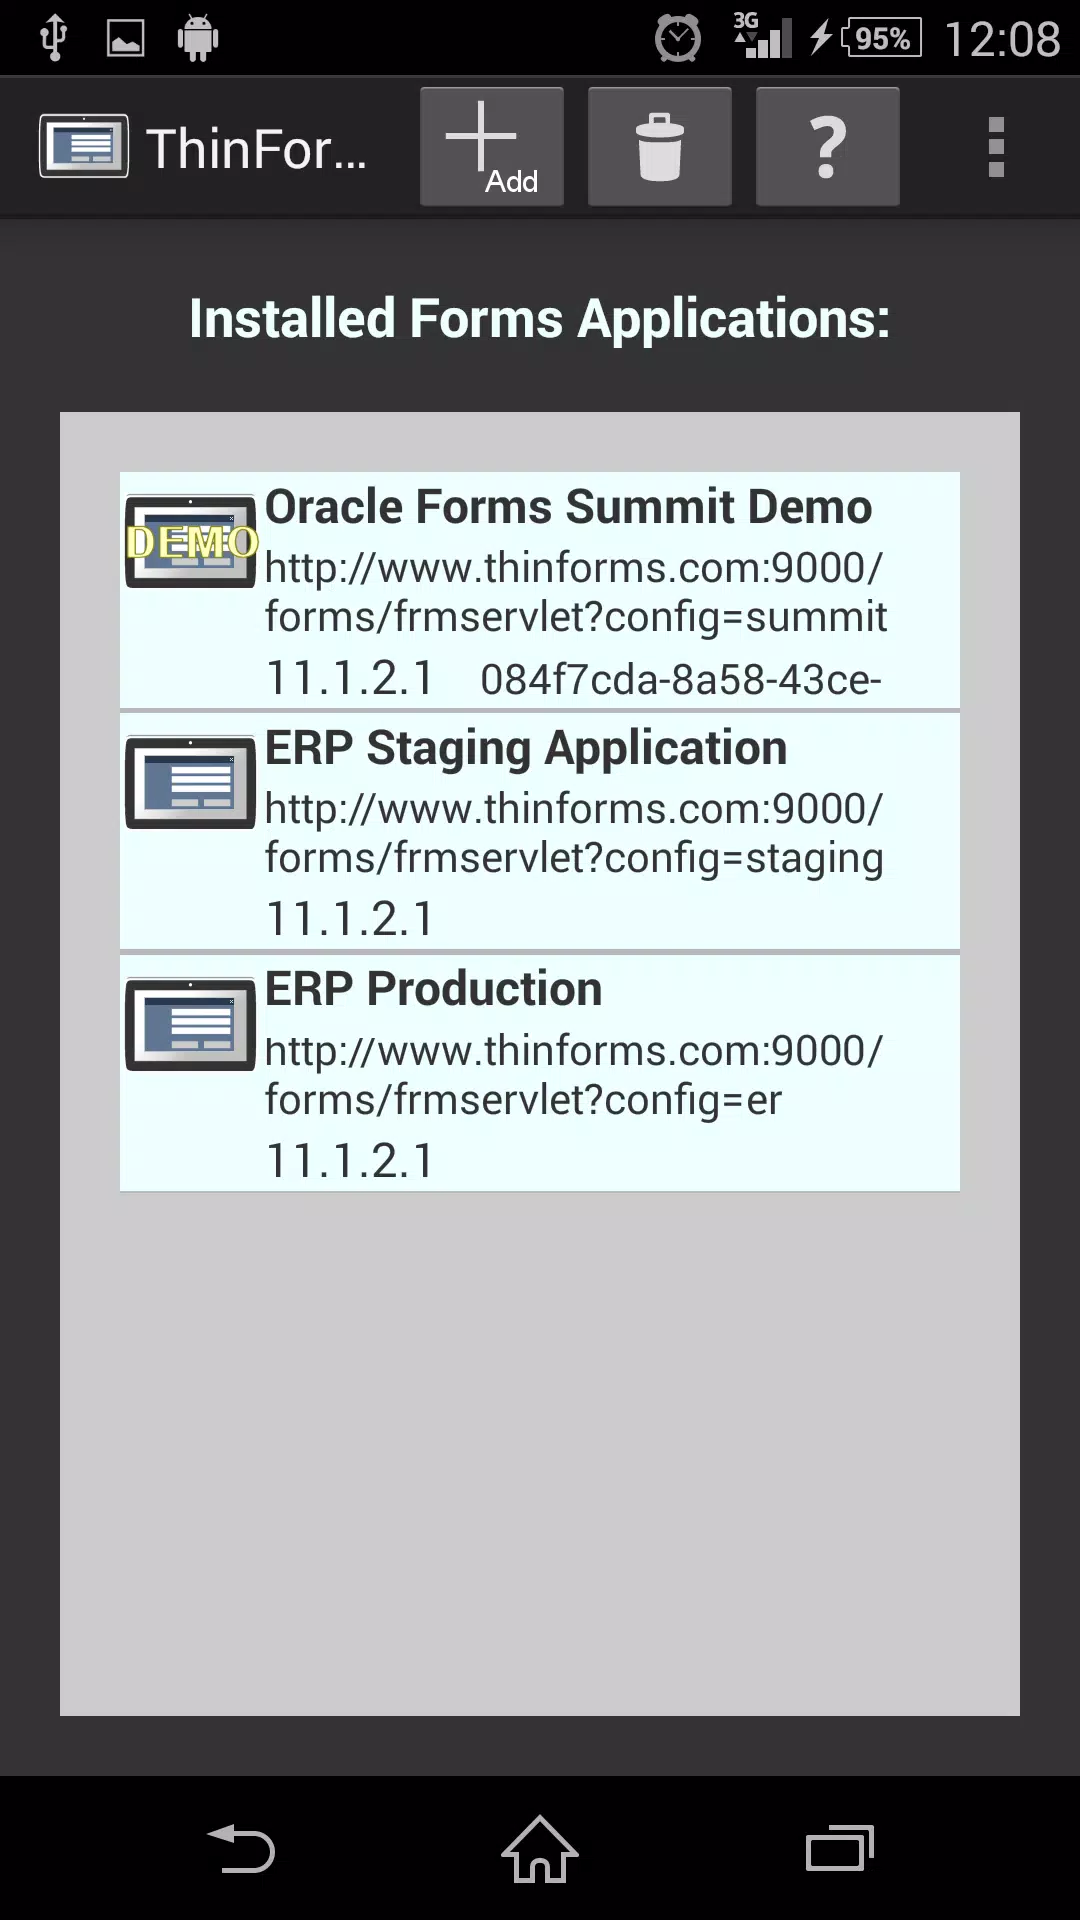This screenshot has height=1920, width=1080.
Task: Tap the Add application plus button
Action: click(491, 147)
